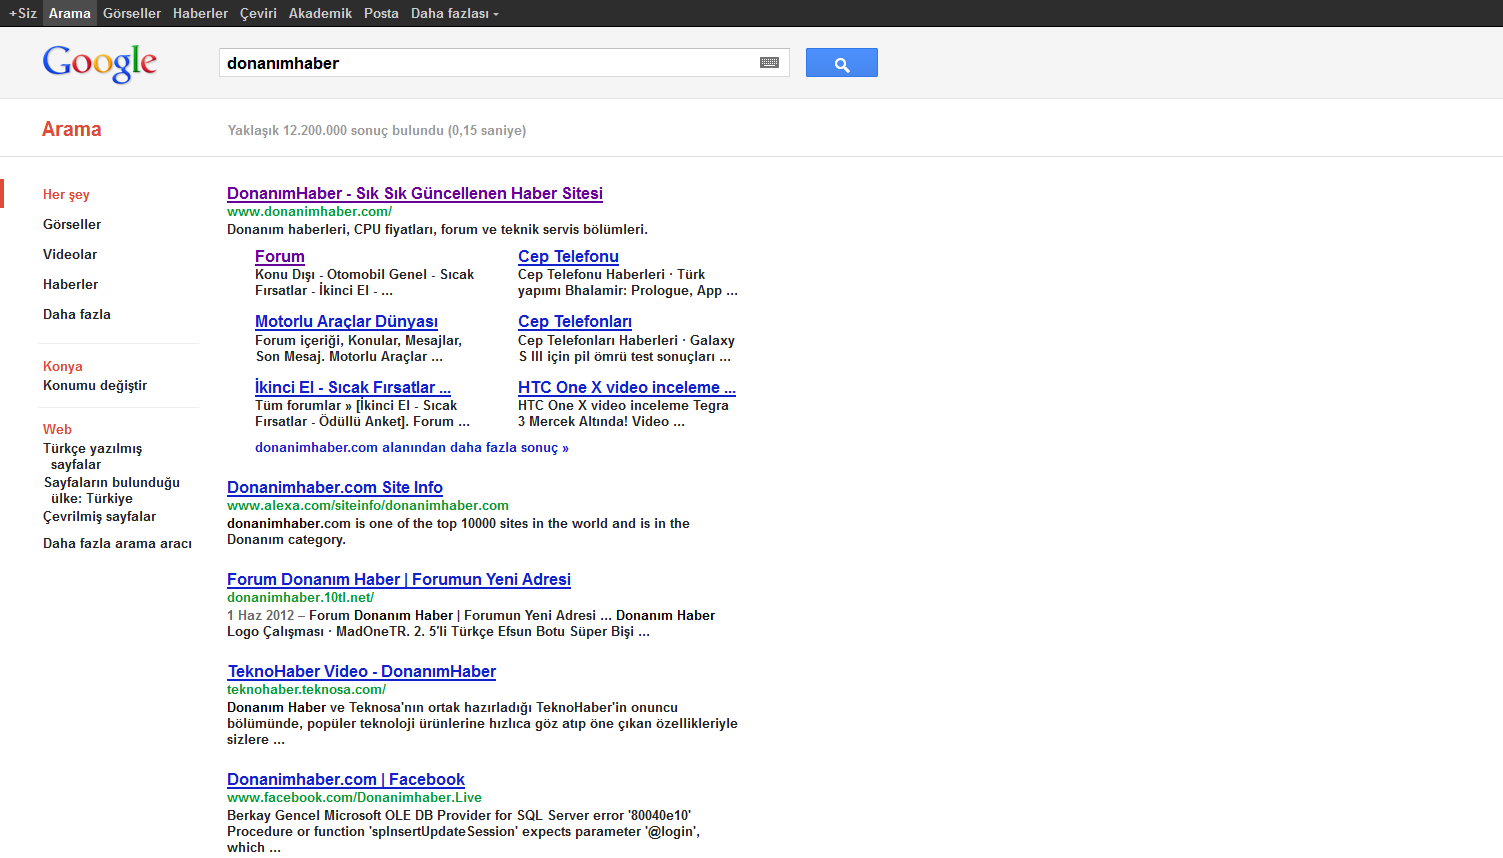Viewport: 1503px width, 858px height.
Task: Open the +Siz top bar item
Action: click(23, 13)
